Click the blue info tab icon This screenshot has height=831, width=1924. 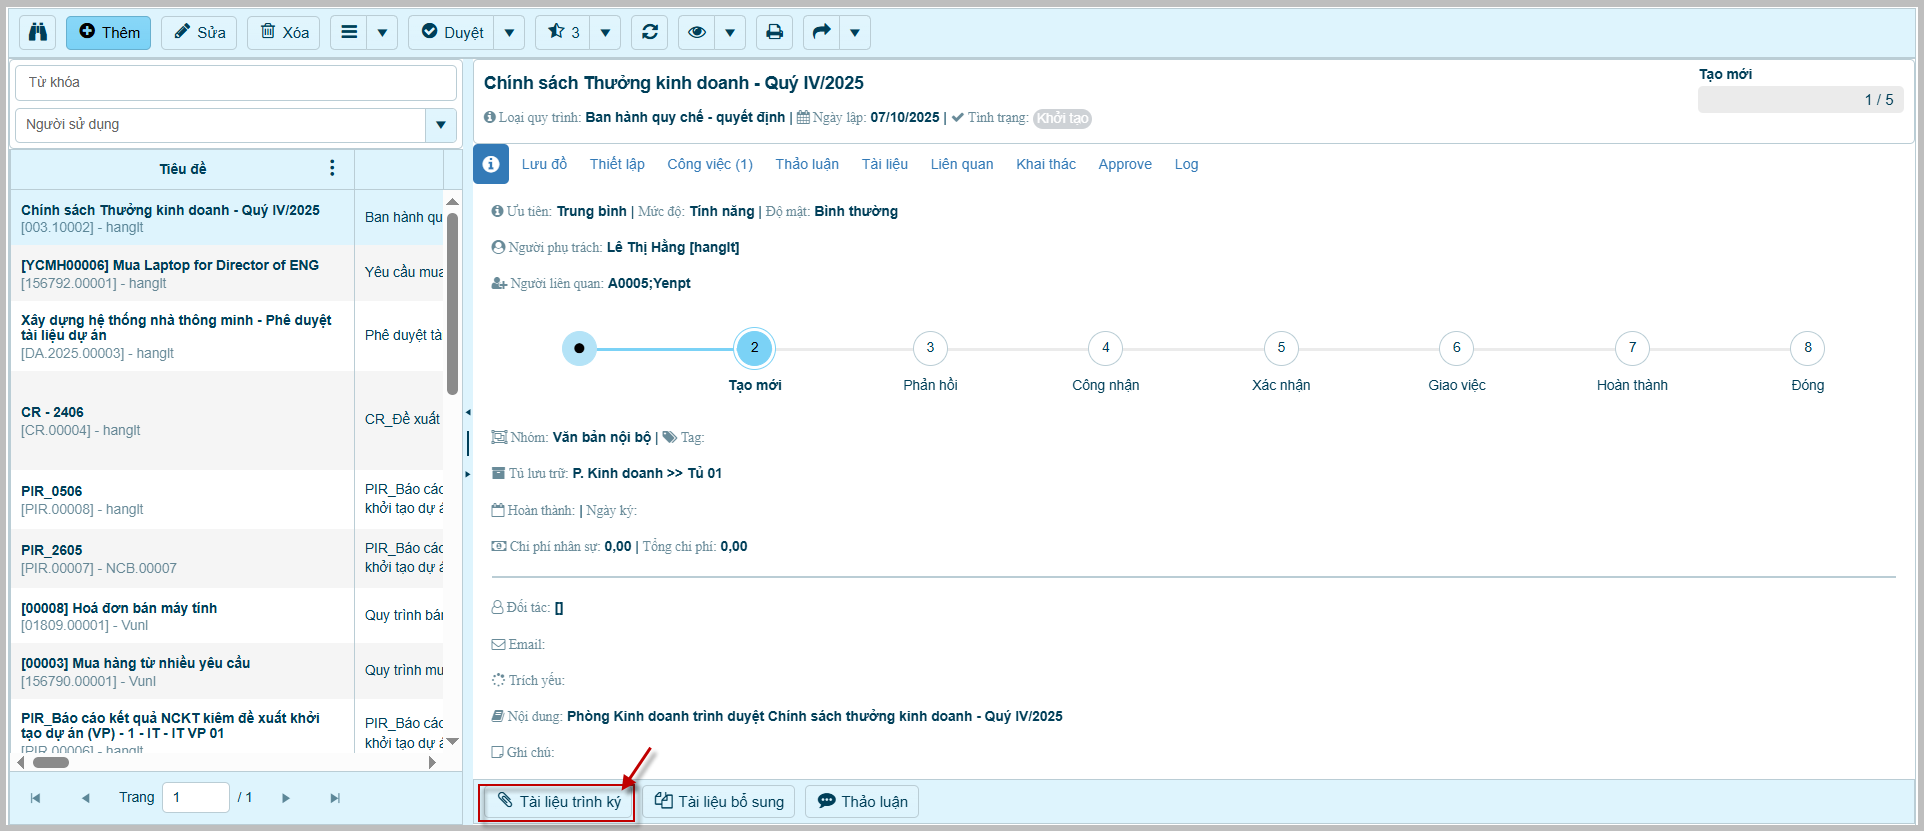click(491, 164)
